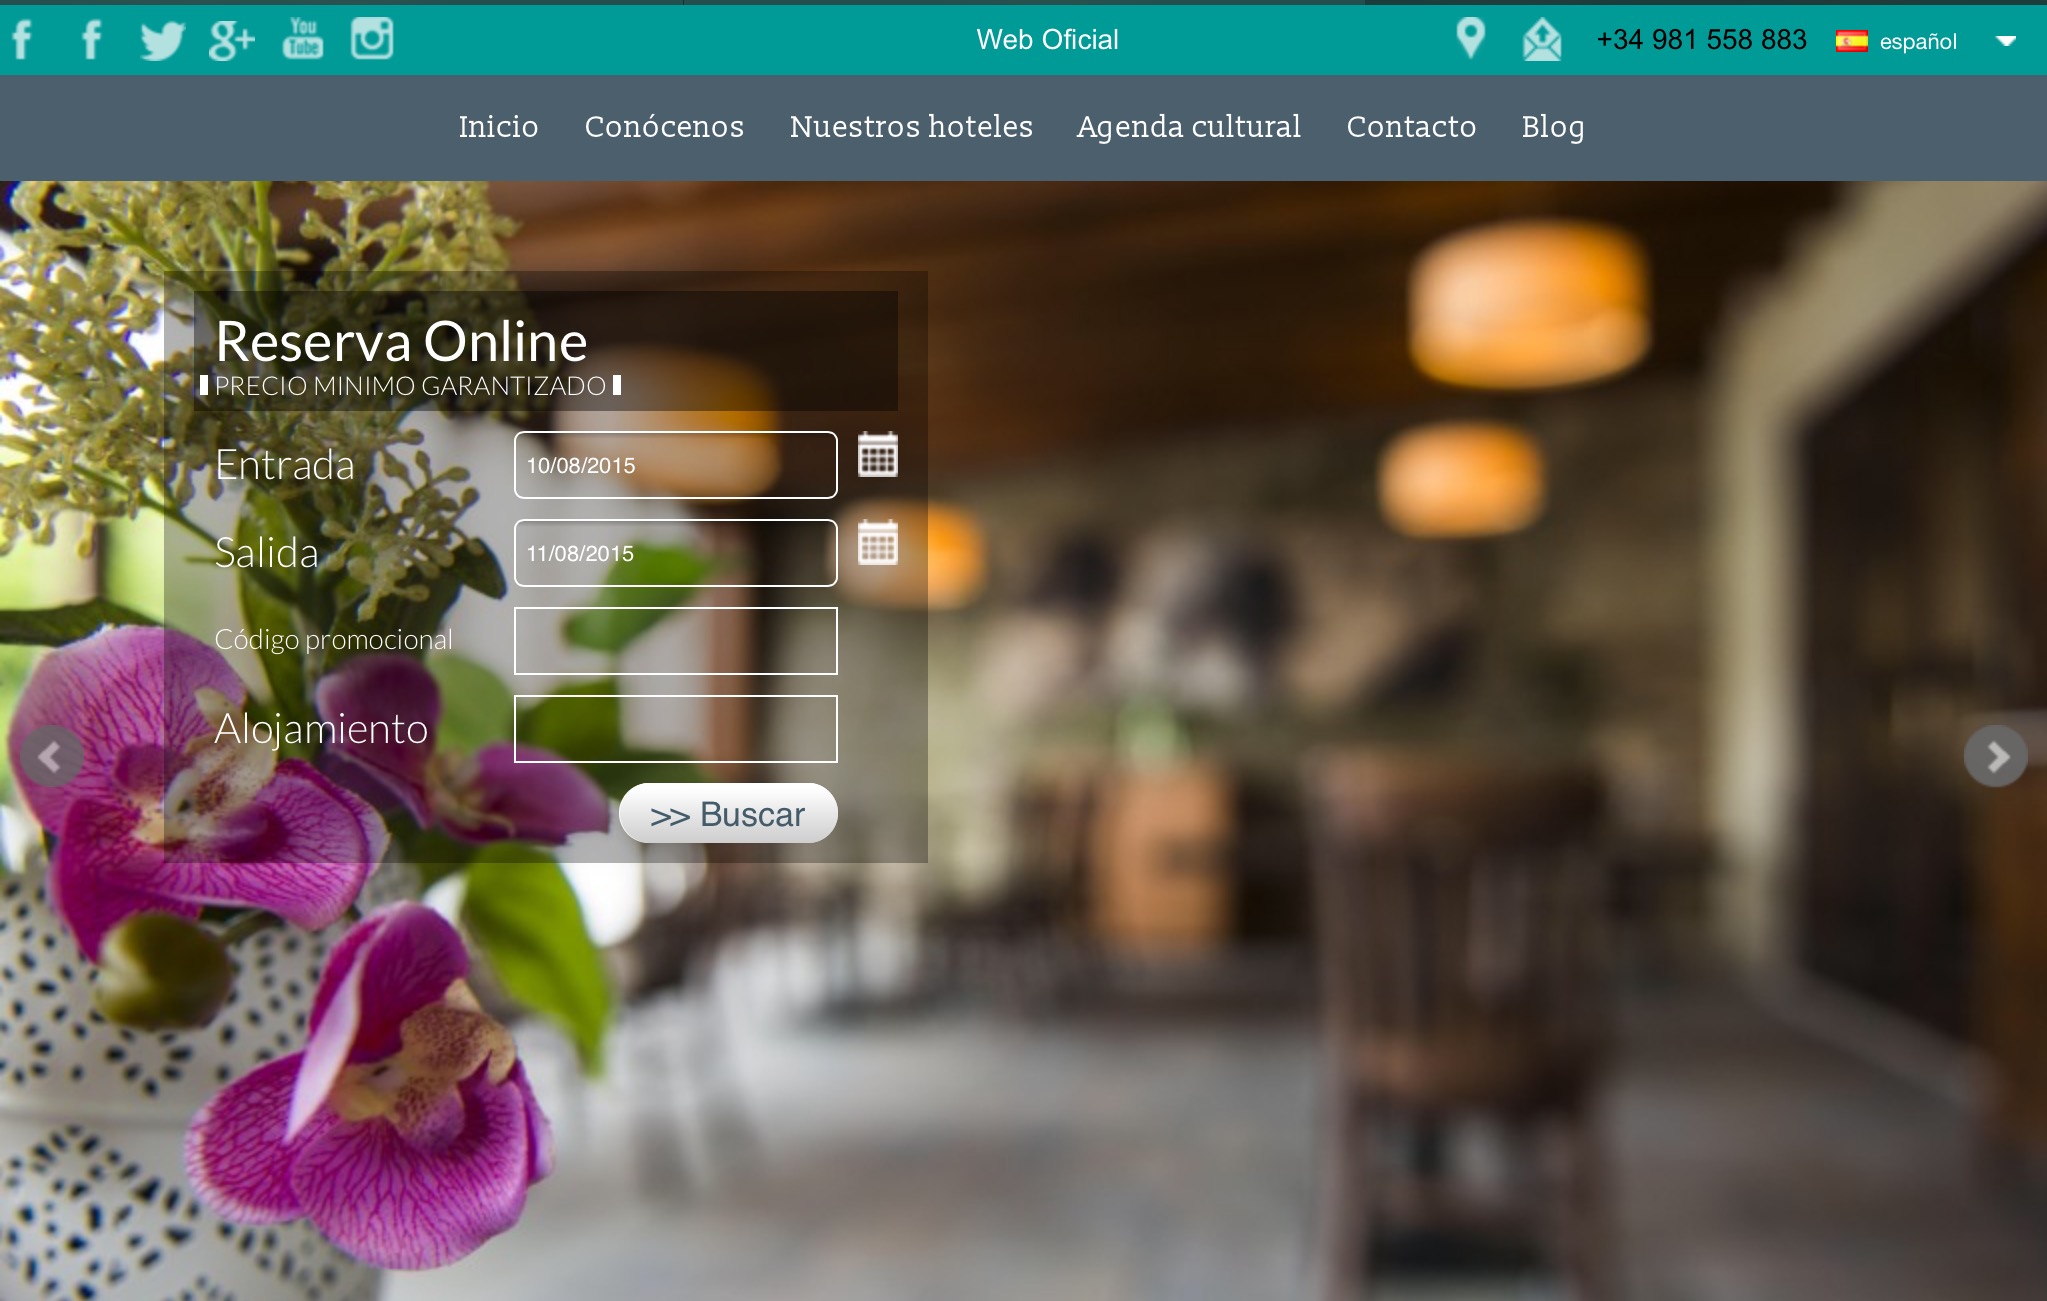The image size is (2047, 1301).
Task: Show previous slide with left arrow
Action: tap(51, 757)
